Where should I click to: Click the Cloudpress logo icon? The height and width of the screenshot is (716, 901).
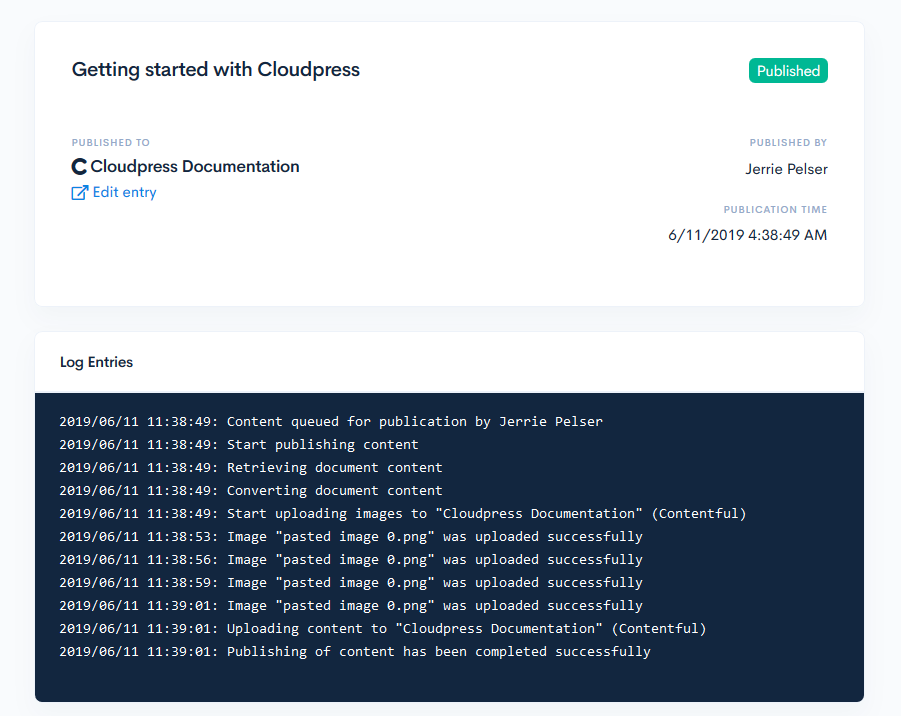tap(79, 167)
